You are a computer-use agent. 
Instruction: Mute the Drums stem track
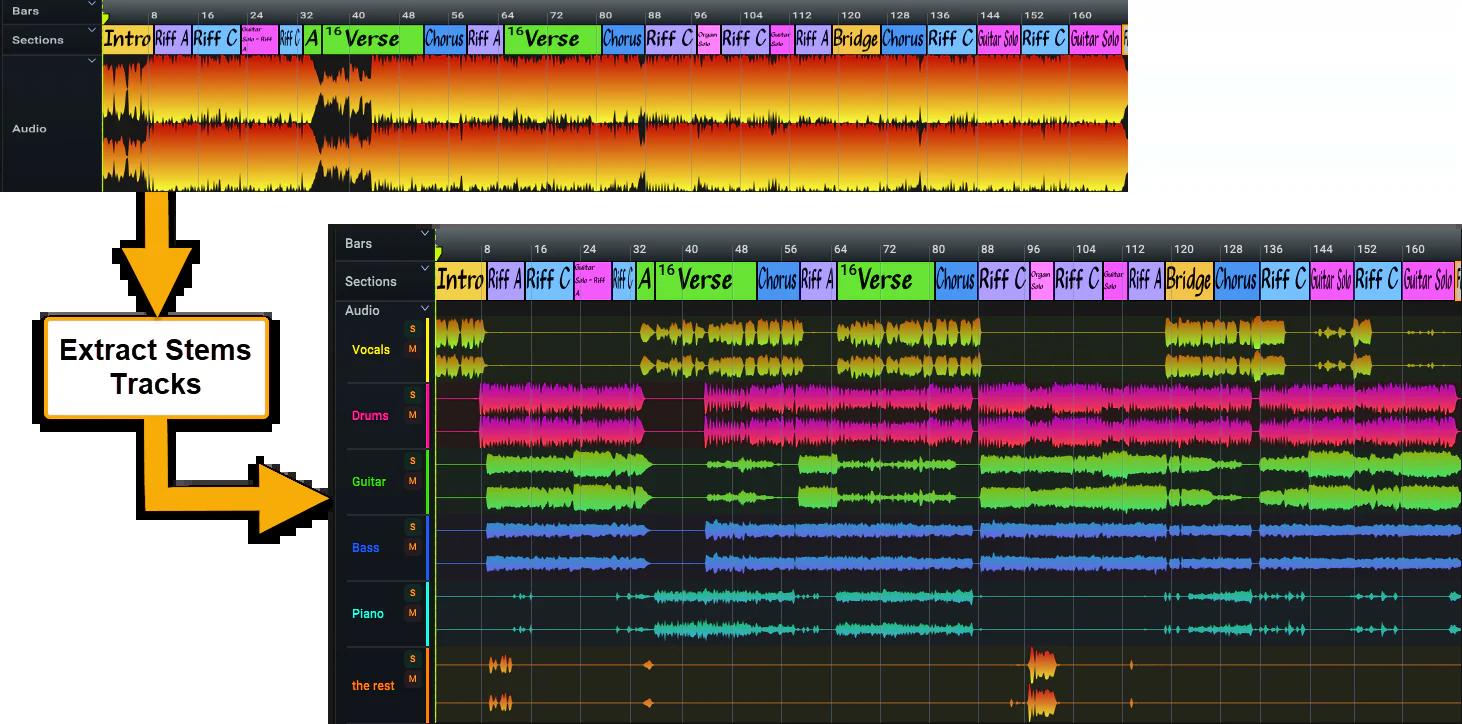point(412,415)
